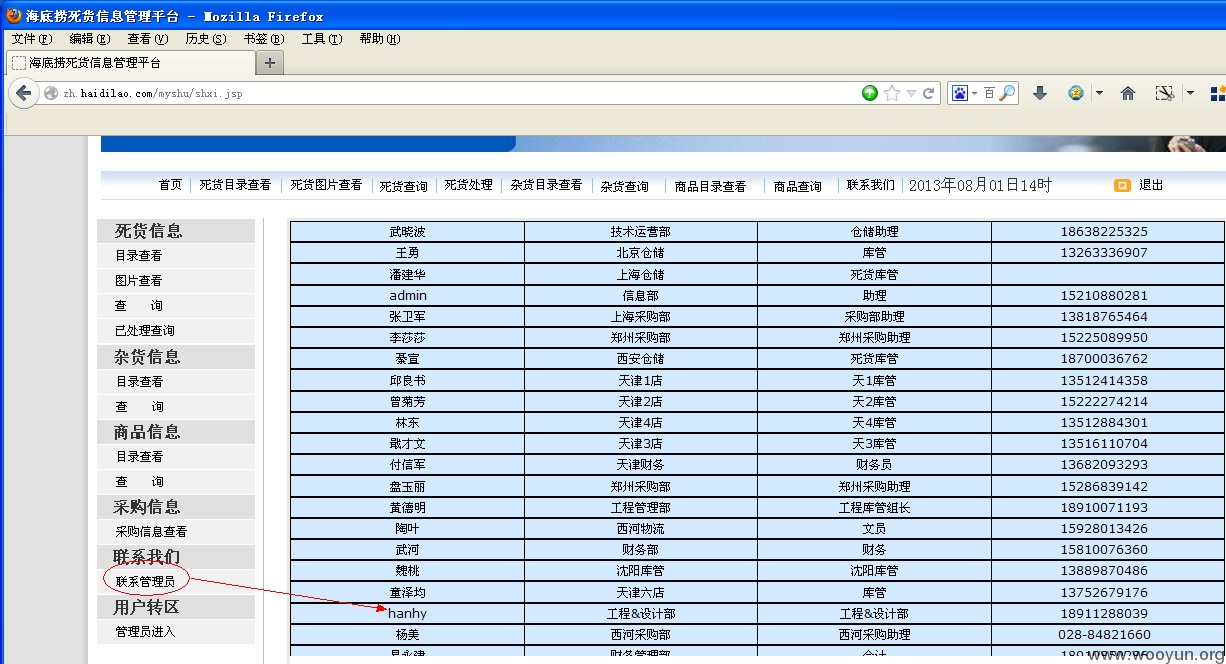This screenshot has width=1226, height=664.
Task: Click the screenshot scissors tool icon
Action: tap(1164, 93)
